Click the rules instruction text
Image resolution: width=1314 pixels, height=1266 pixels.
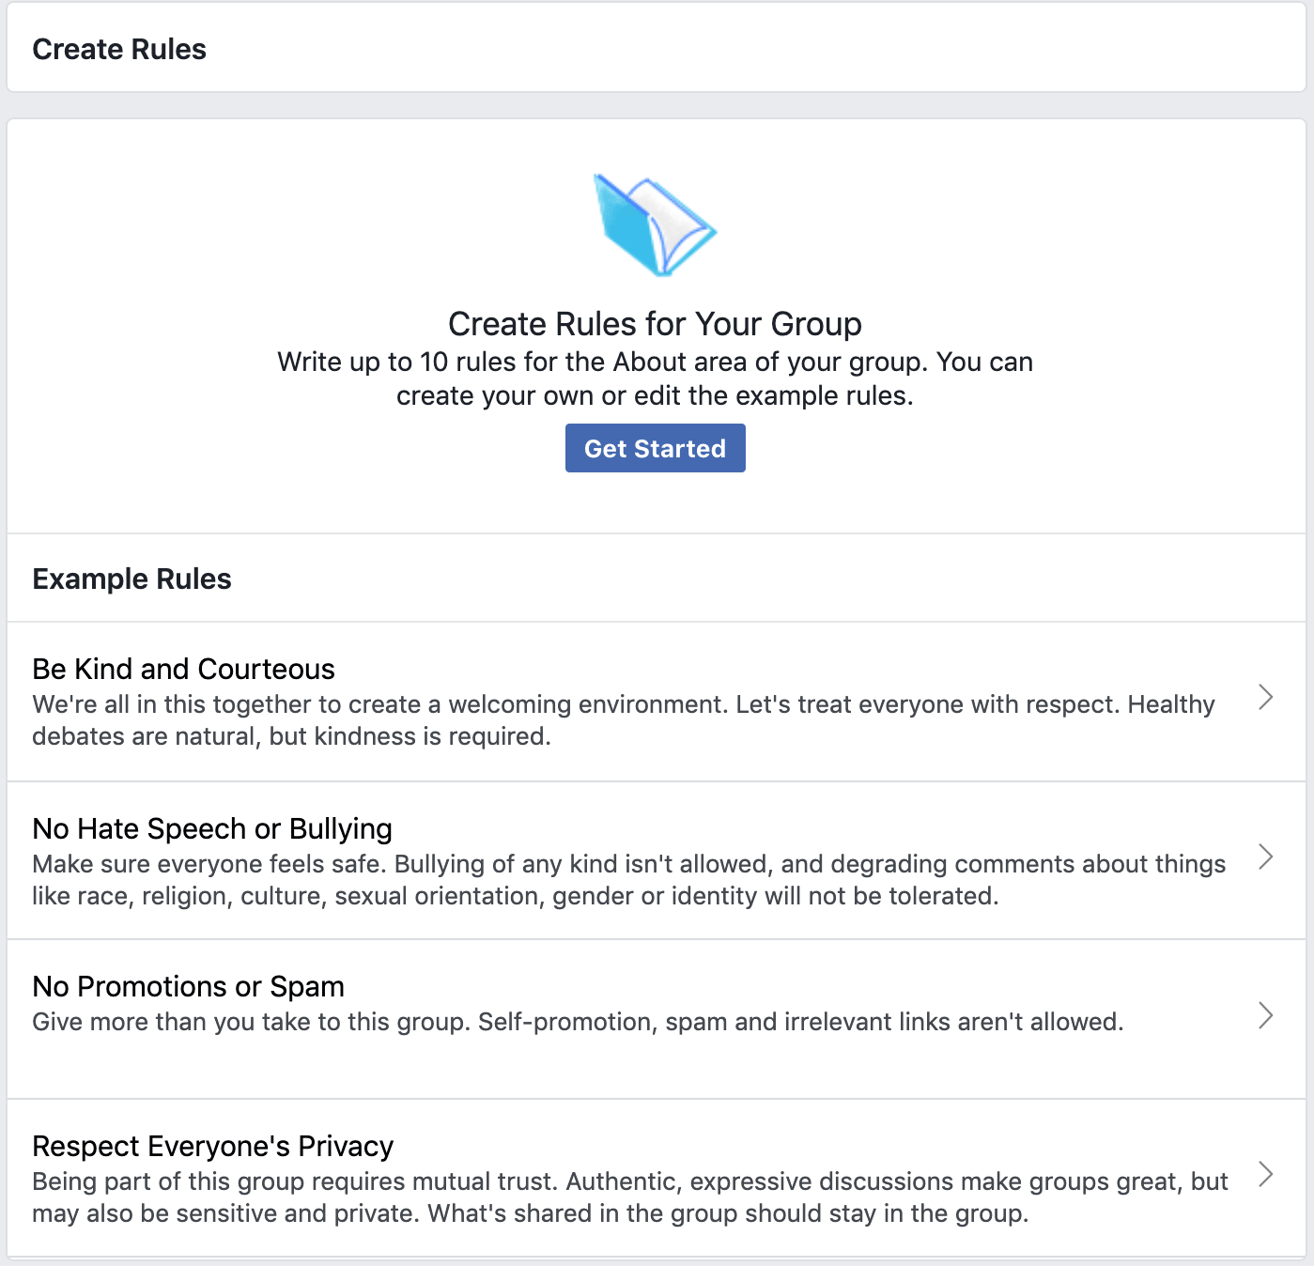tap(655, 378)
